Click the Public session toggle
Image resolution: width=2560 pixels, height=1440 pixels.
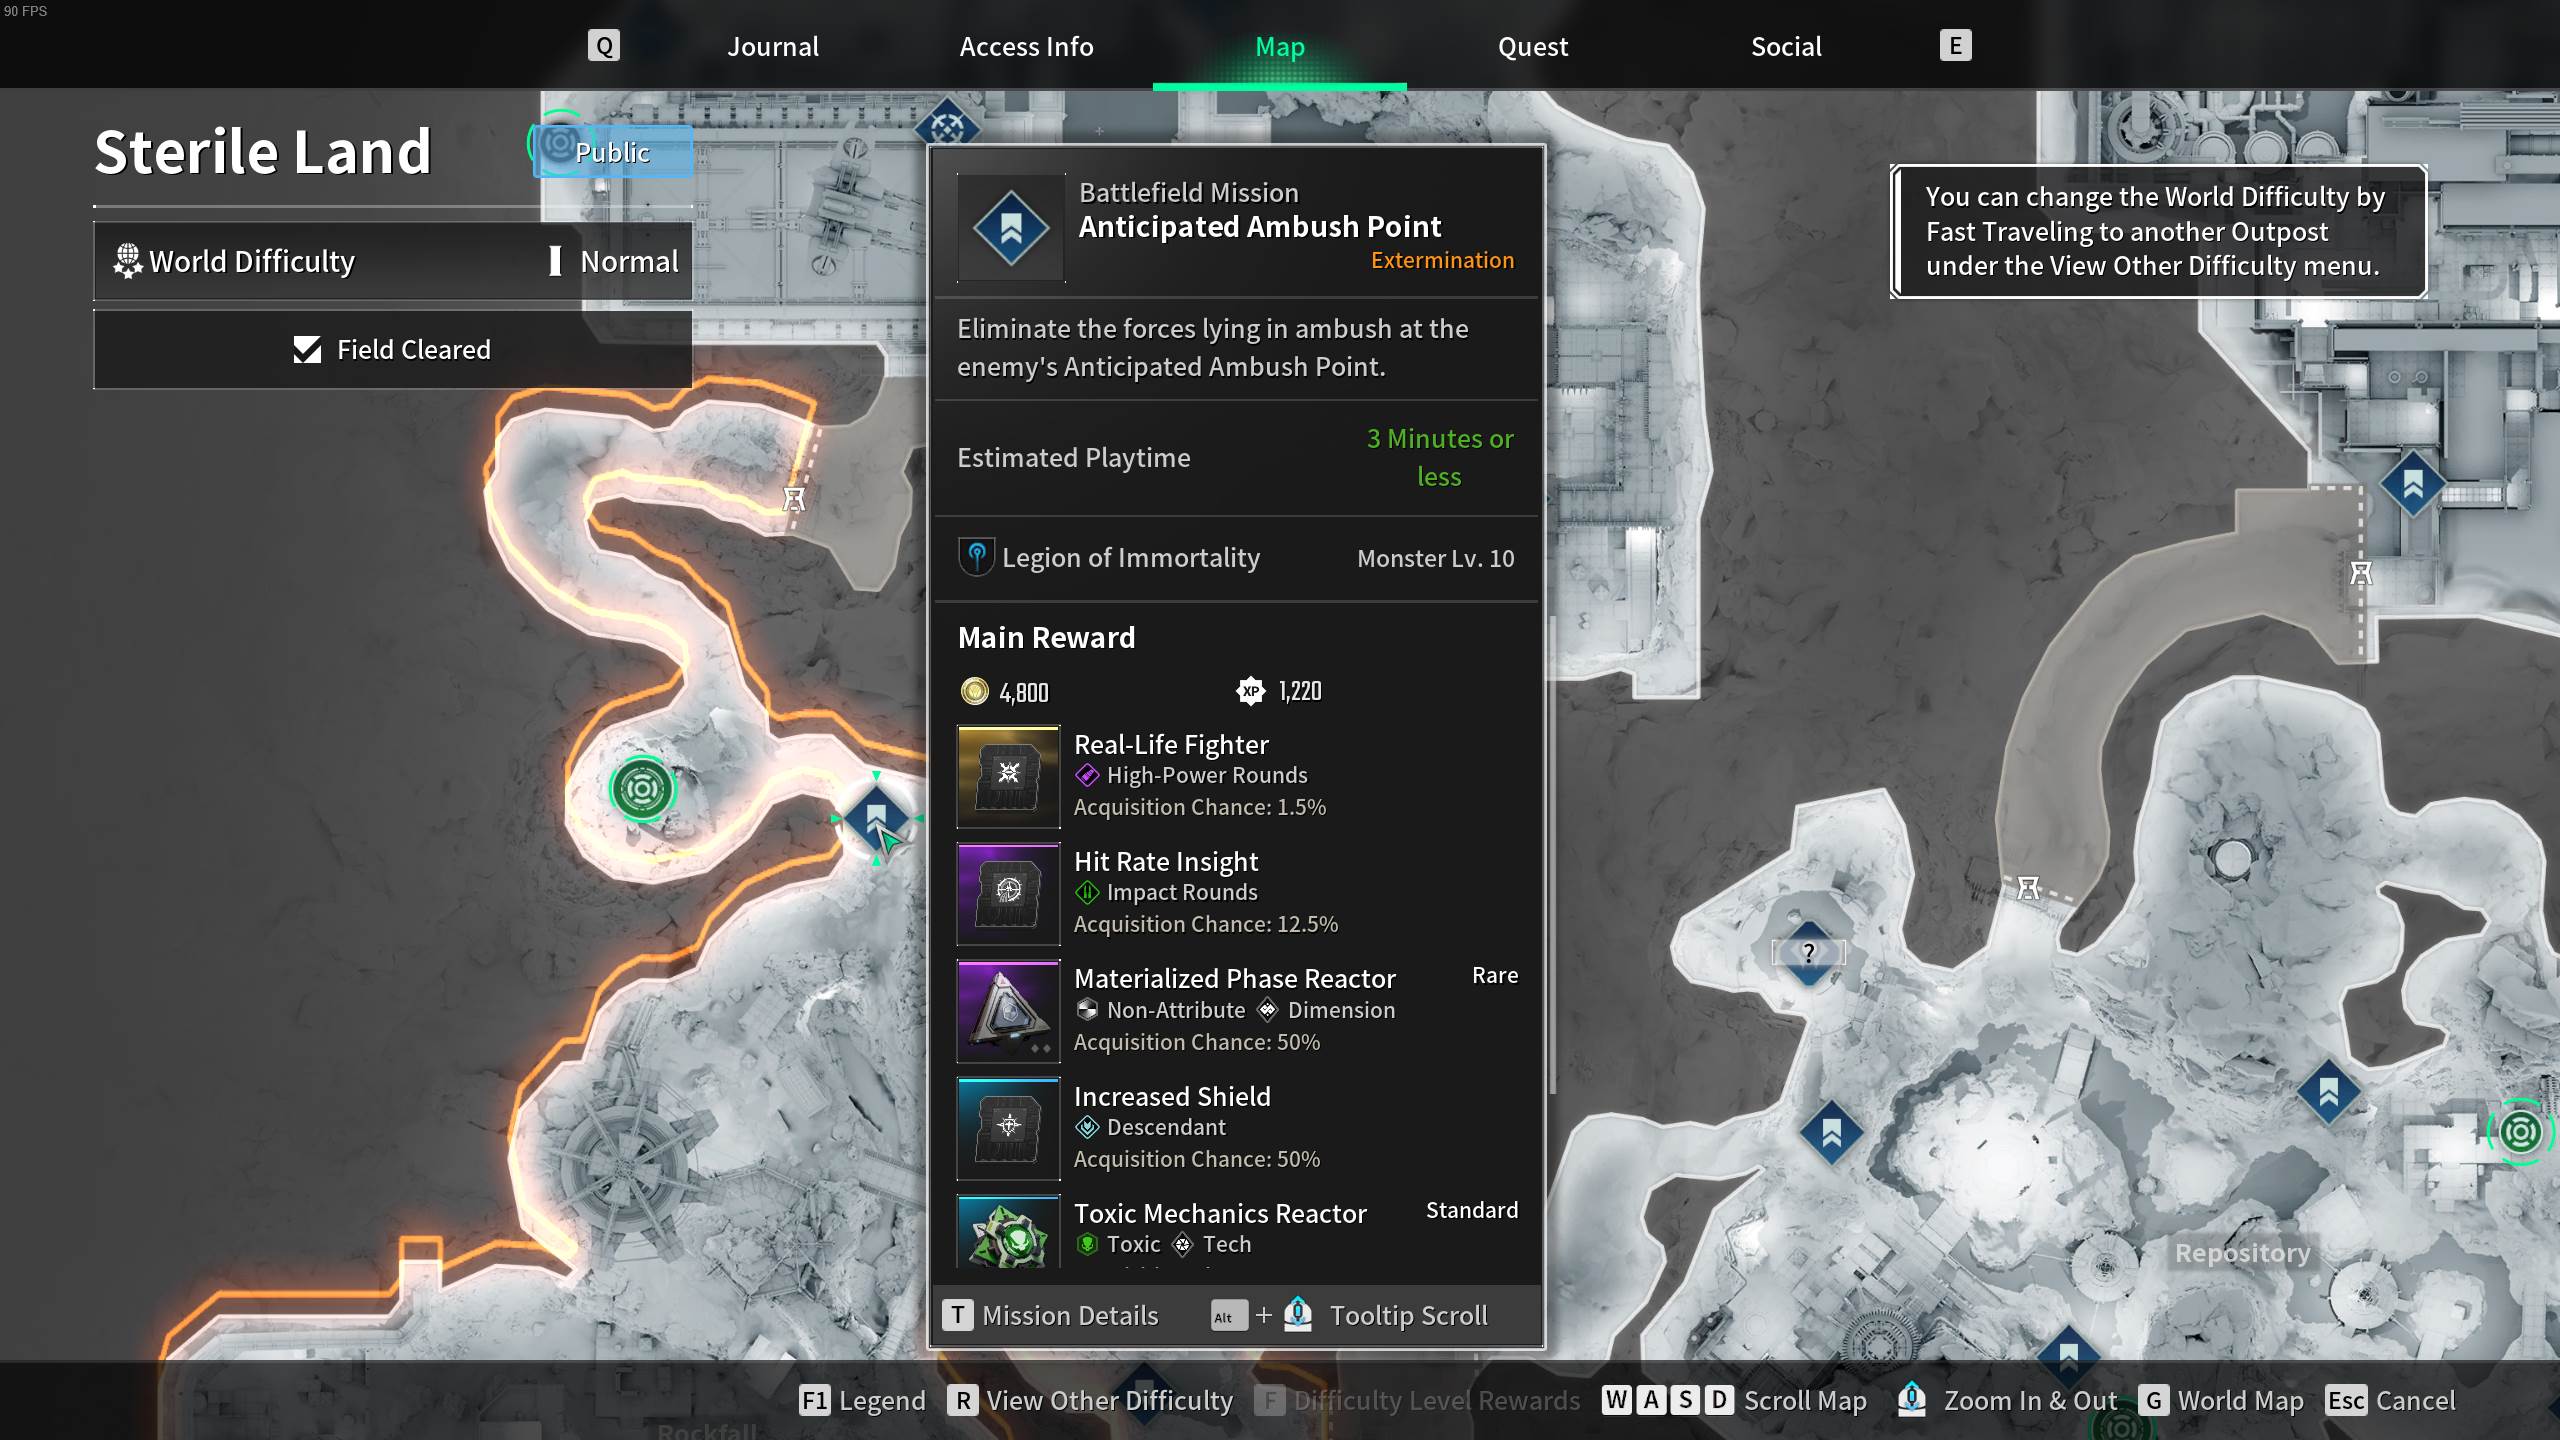612,152
